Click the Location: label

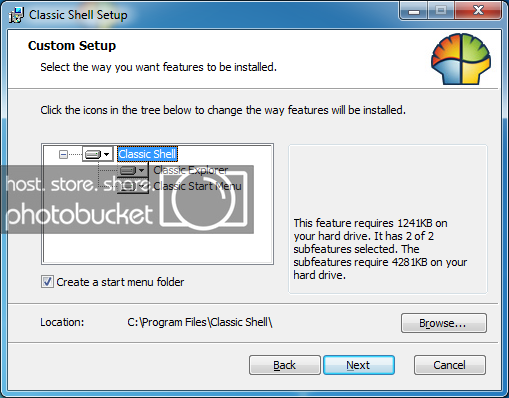pos(62,322)
